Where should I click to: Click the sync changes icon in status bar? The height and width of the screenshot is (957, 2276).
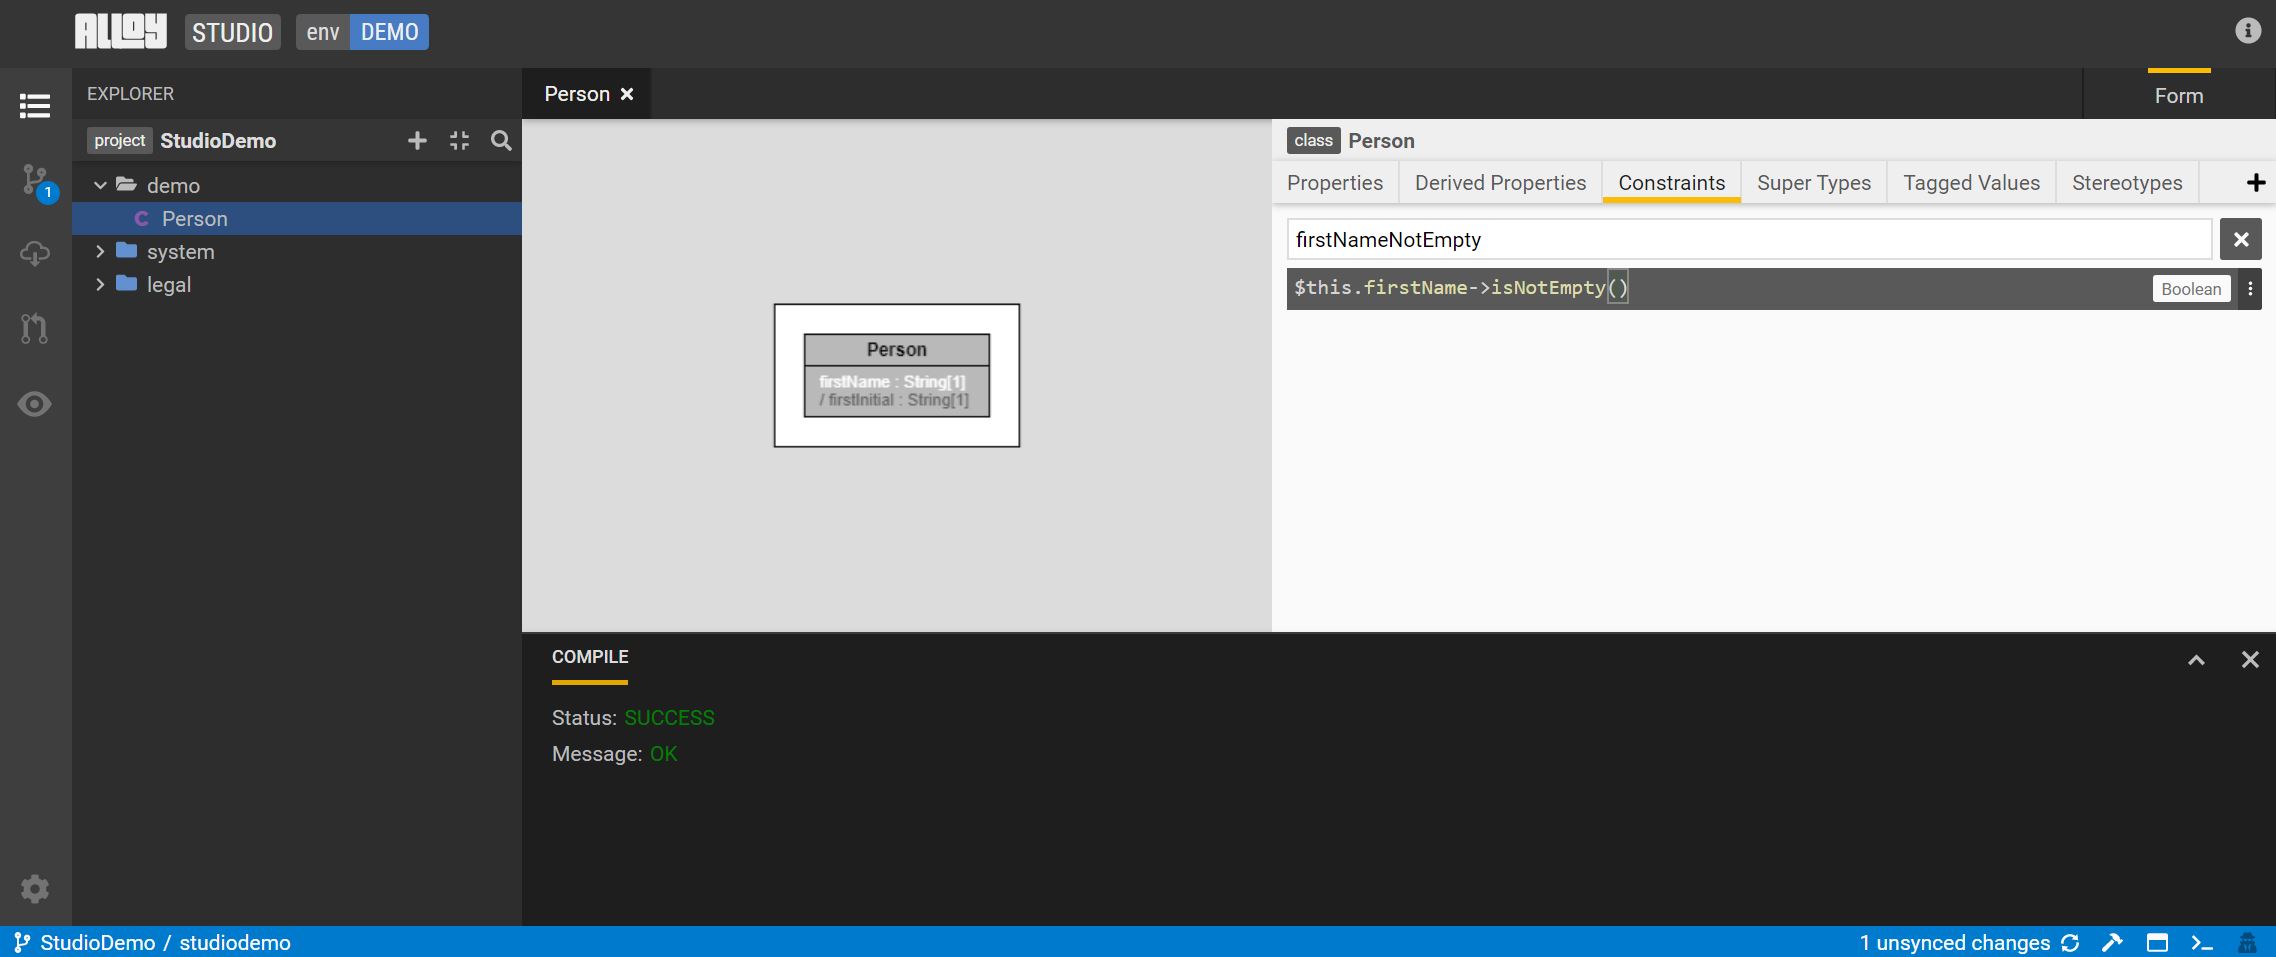click(x=2070, y=943)
